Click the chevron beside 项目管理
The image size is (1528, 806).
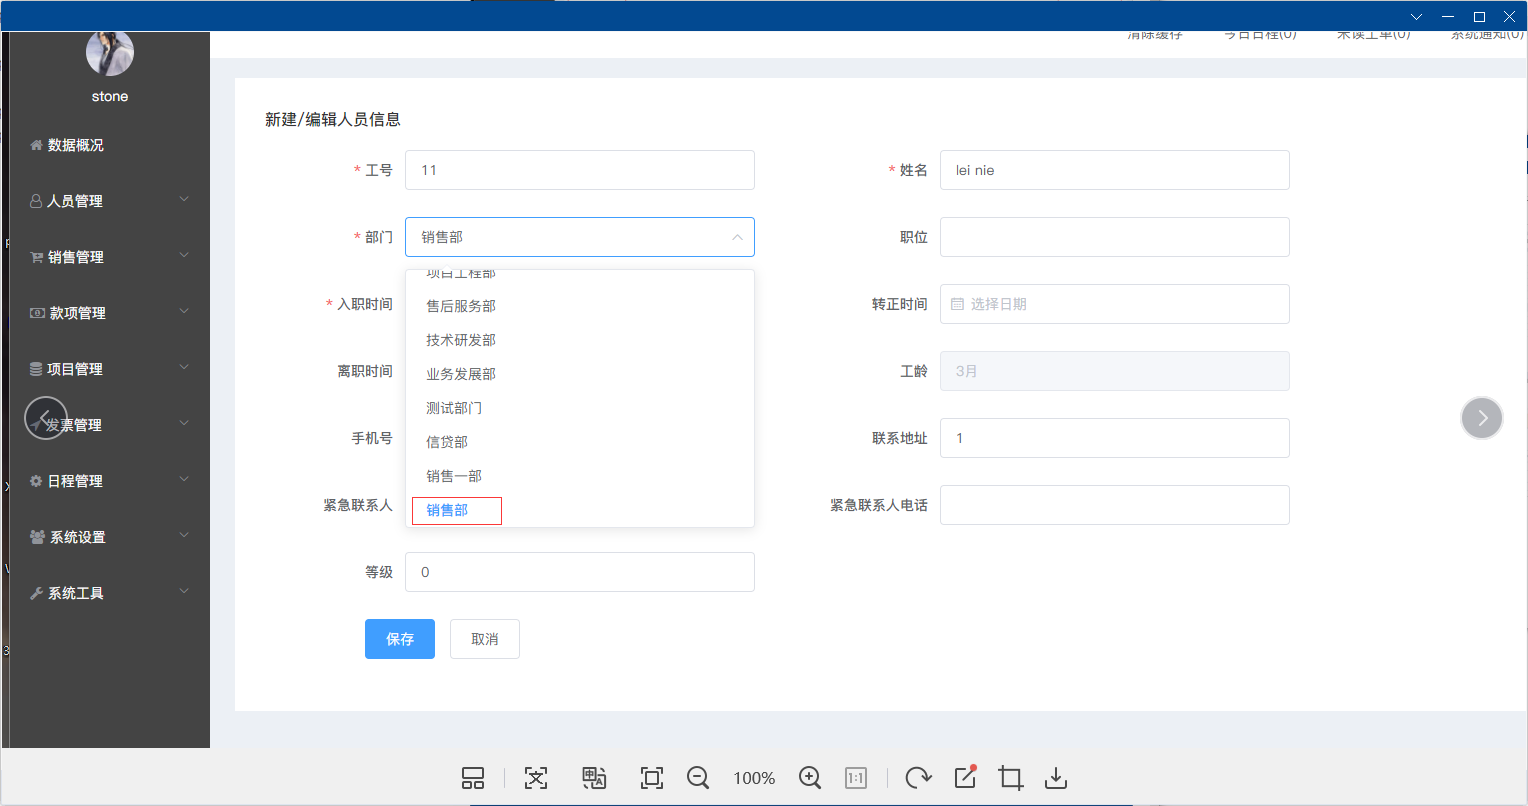click(184, 367)
